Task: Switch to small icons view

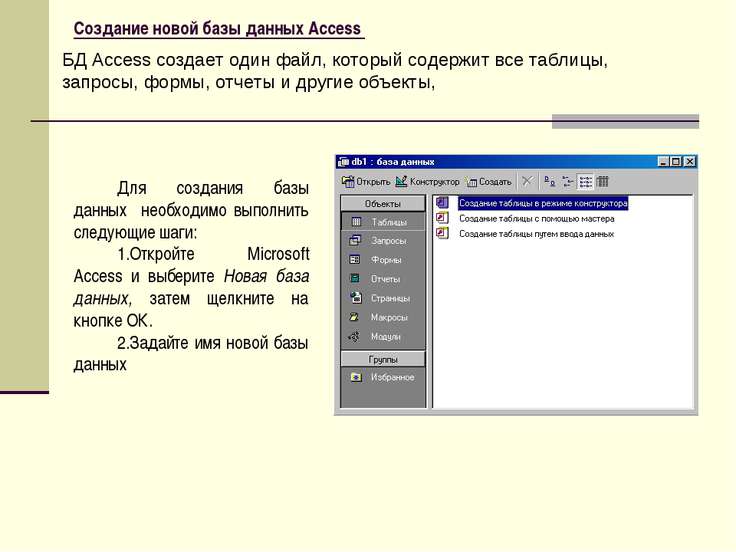Action: coord(567,181)
